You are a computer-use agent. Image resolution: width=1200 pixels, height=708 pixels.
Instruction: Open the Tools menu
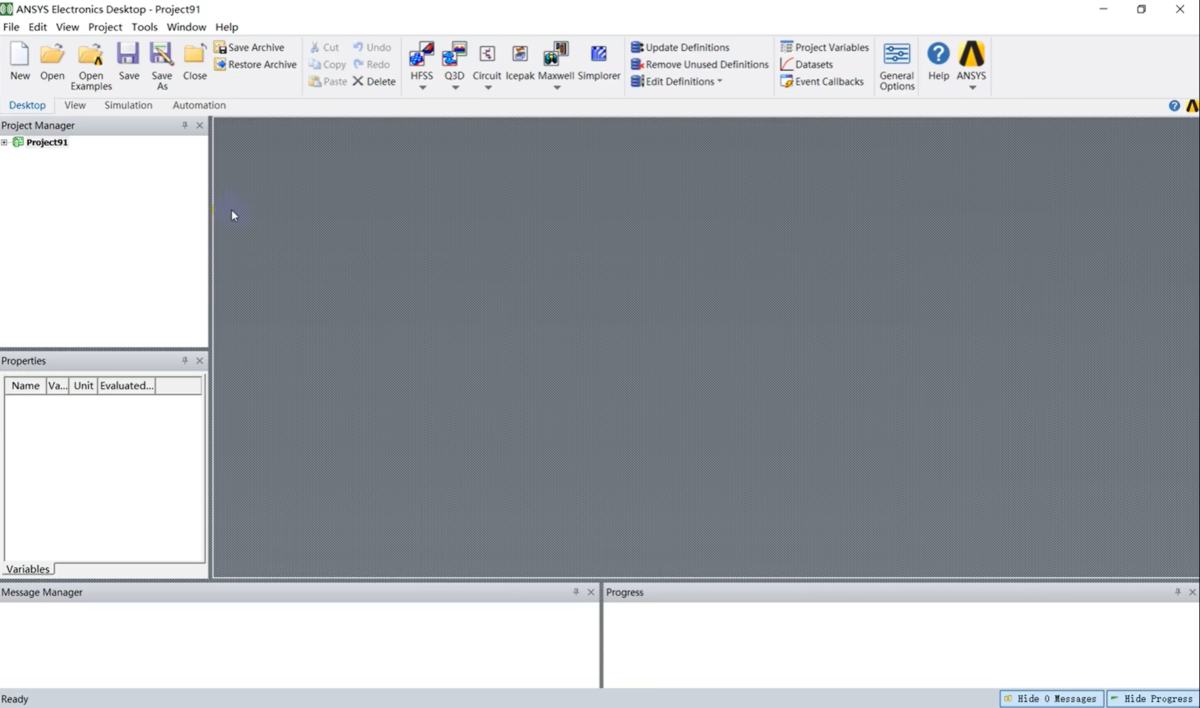(145, 27)
